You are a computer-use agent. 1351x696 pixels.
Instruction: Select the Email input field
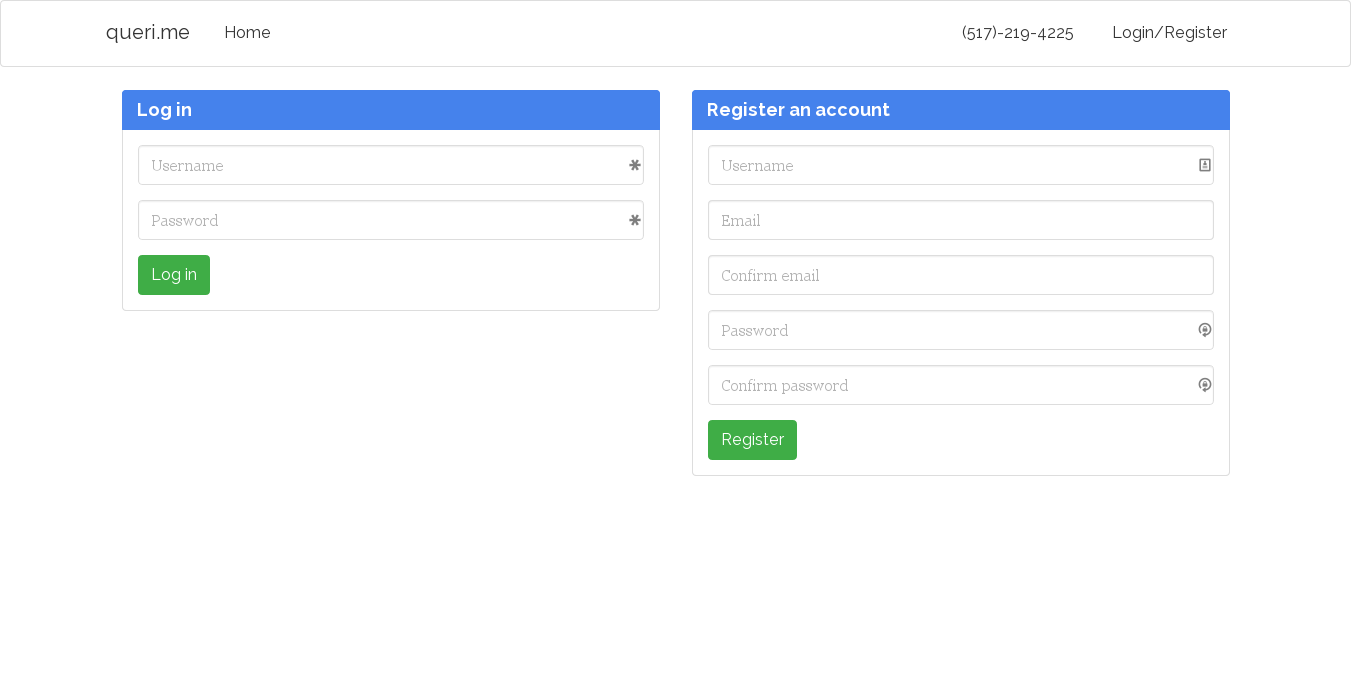[960, 220]
